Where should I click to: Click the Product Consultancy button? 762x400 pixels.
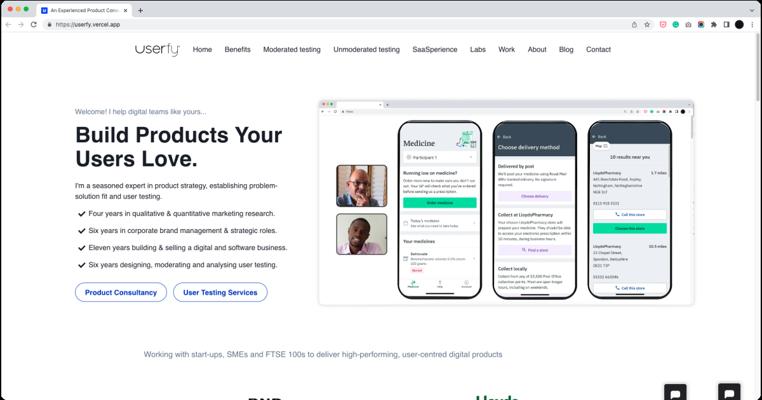pos(121,292)
